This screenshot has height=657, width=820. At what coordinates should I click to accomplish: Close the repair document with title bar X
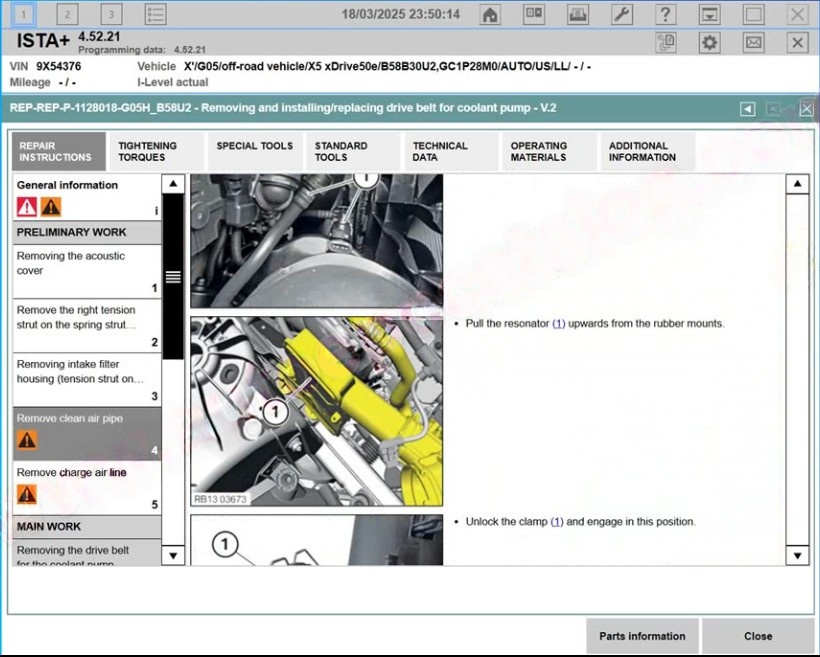(x=806, y=109)
